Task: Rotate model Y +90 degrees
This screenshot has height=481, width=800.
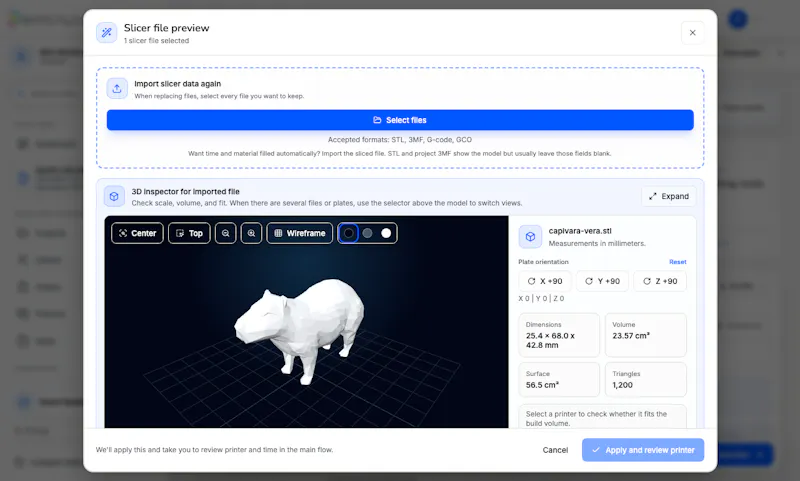Action: pyautogui.click(x=603, y=281)
